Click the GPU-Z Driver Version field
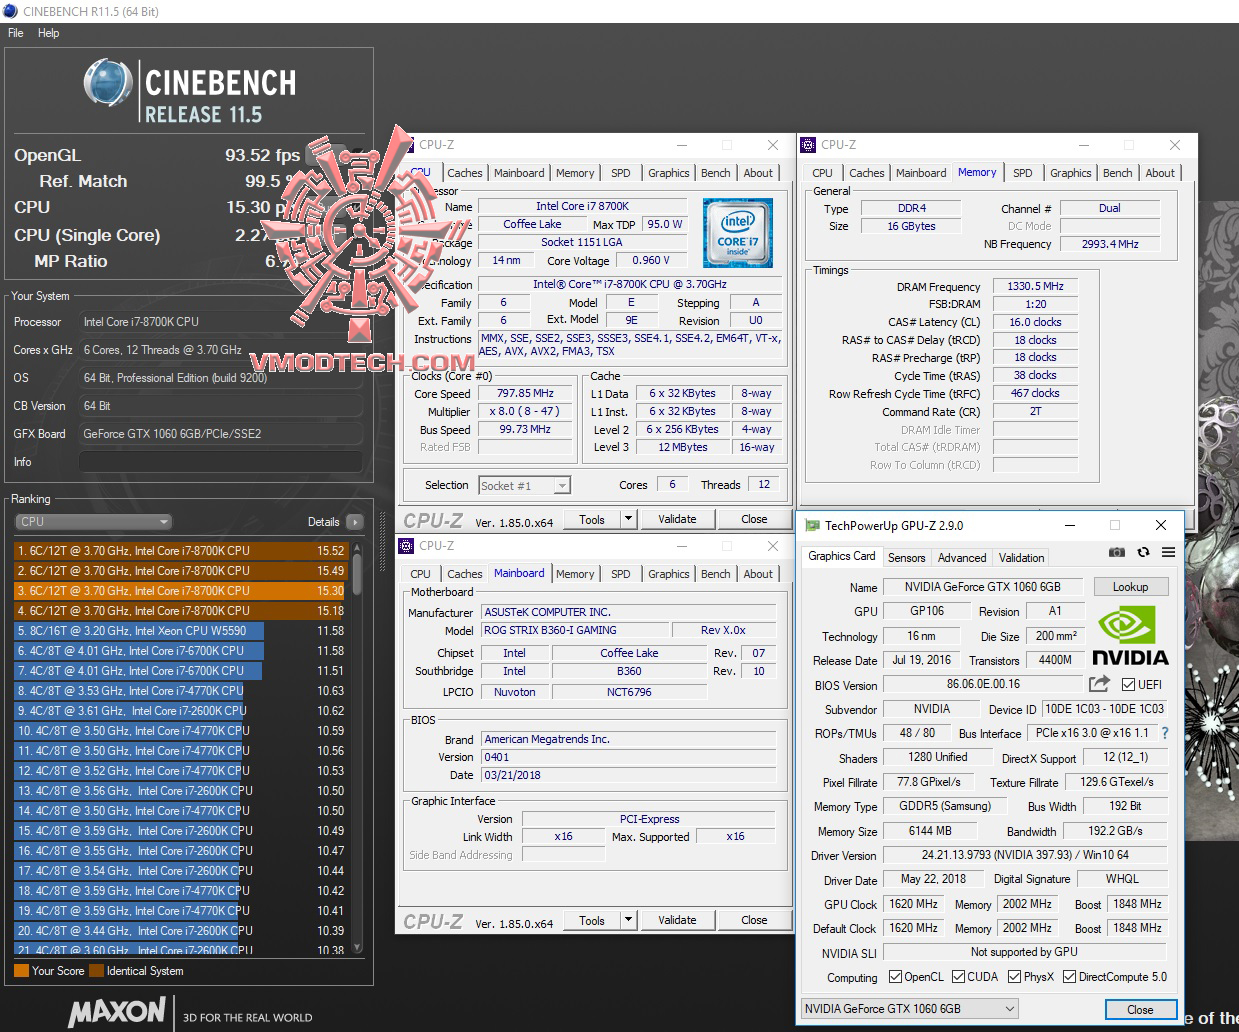Viewport: 1239px width, 1032px height. [1025, 855]
